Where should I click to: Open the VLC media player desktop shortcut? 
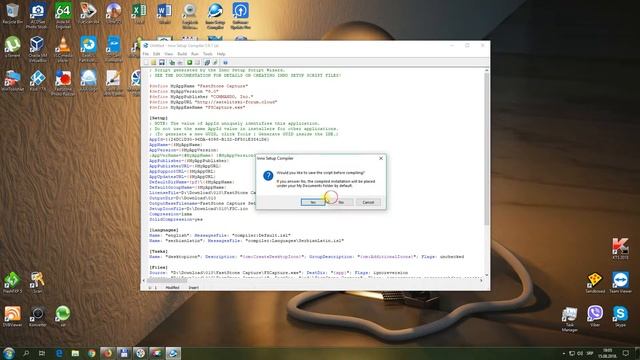[x=63, y=49]
